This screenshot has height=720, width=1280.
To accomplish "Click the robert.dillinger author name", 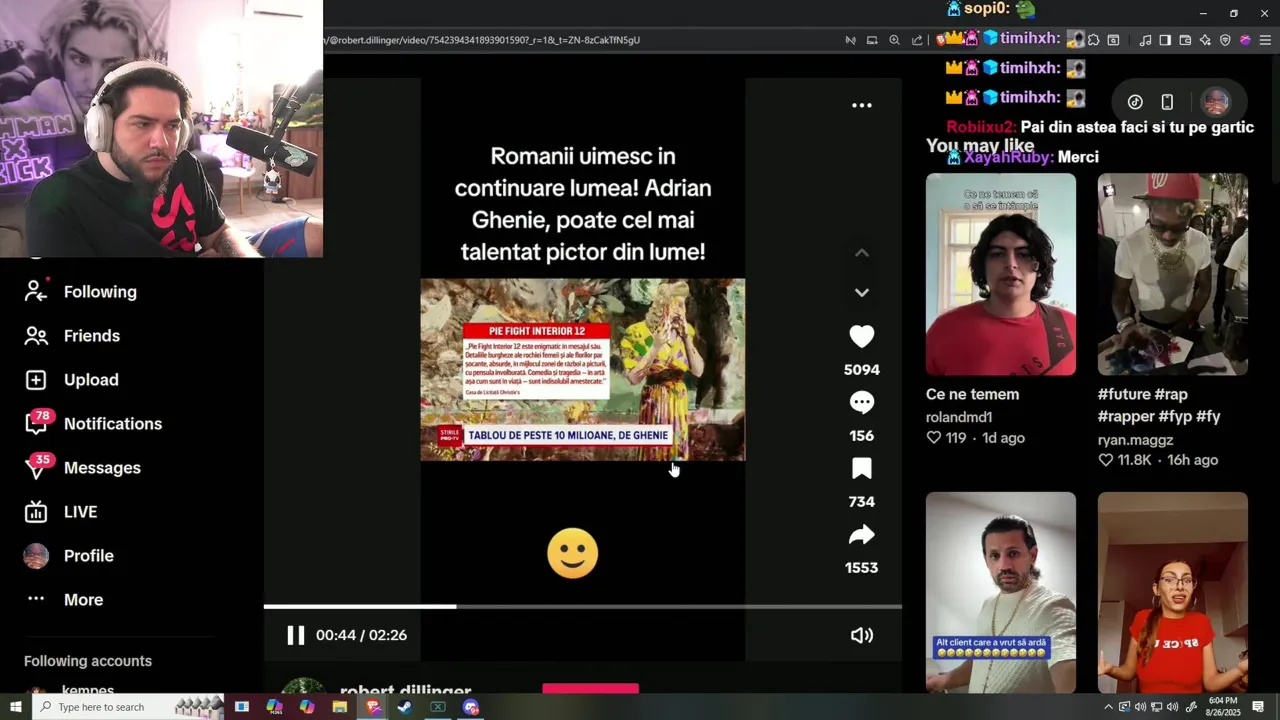I will 405,689.
